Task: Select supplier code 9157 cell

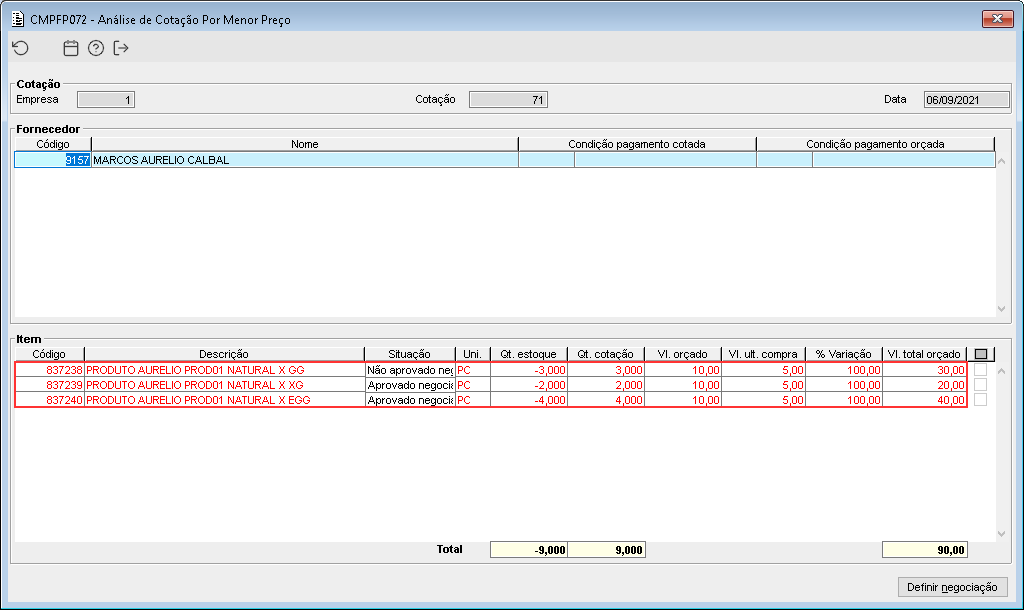Action: (53, 160)
